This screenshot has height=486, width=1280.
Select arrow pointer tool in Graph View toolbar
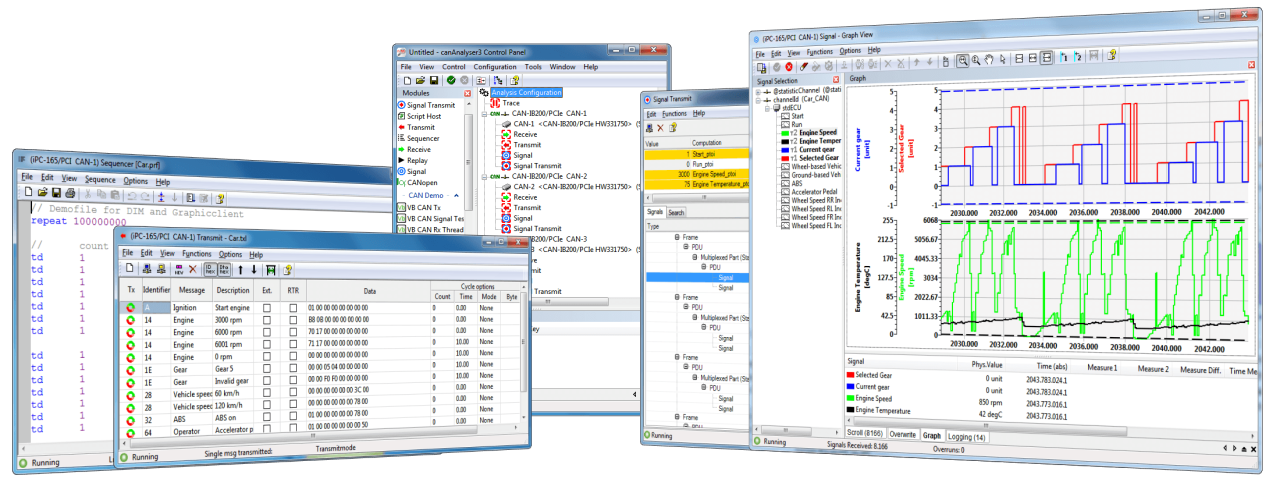pos(1003,59)
